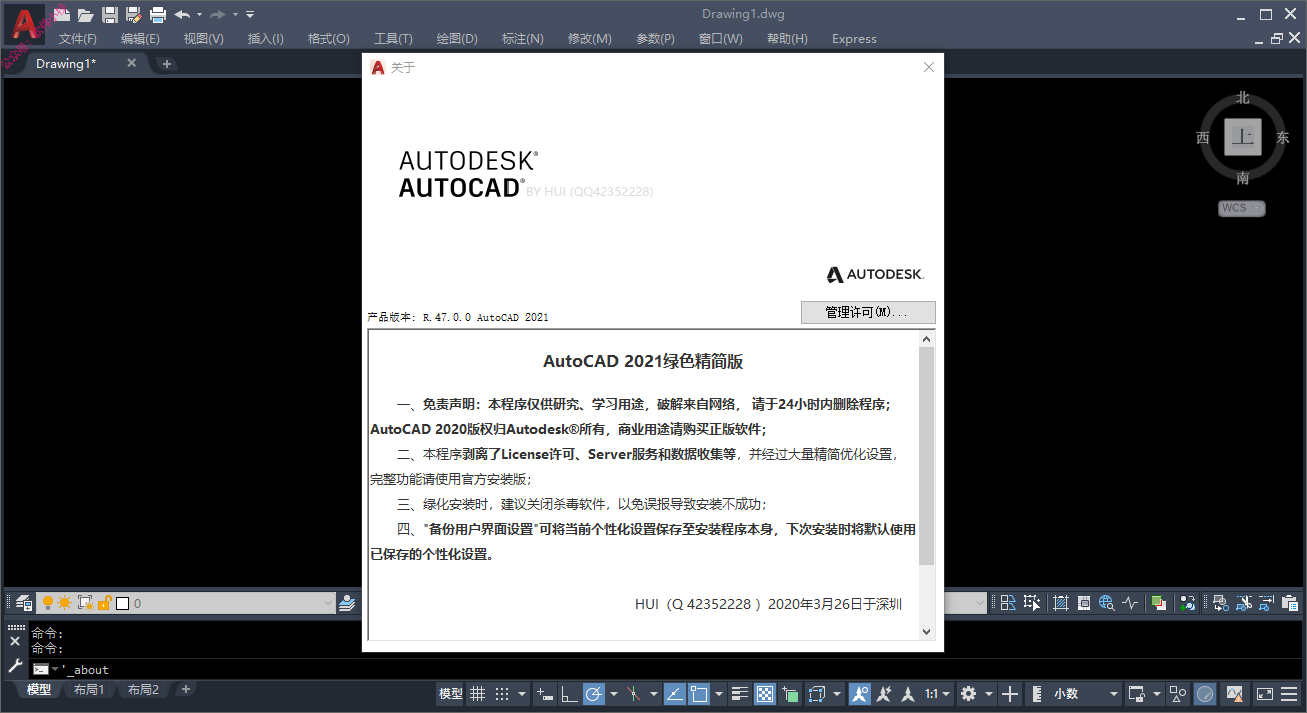
Task: Open the 参数(P) menu
Action: (x=656, y=39)
